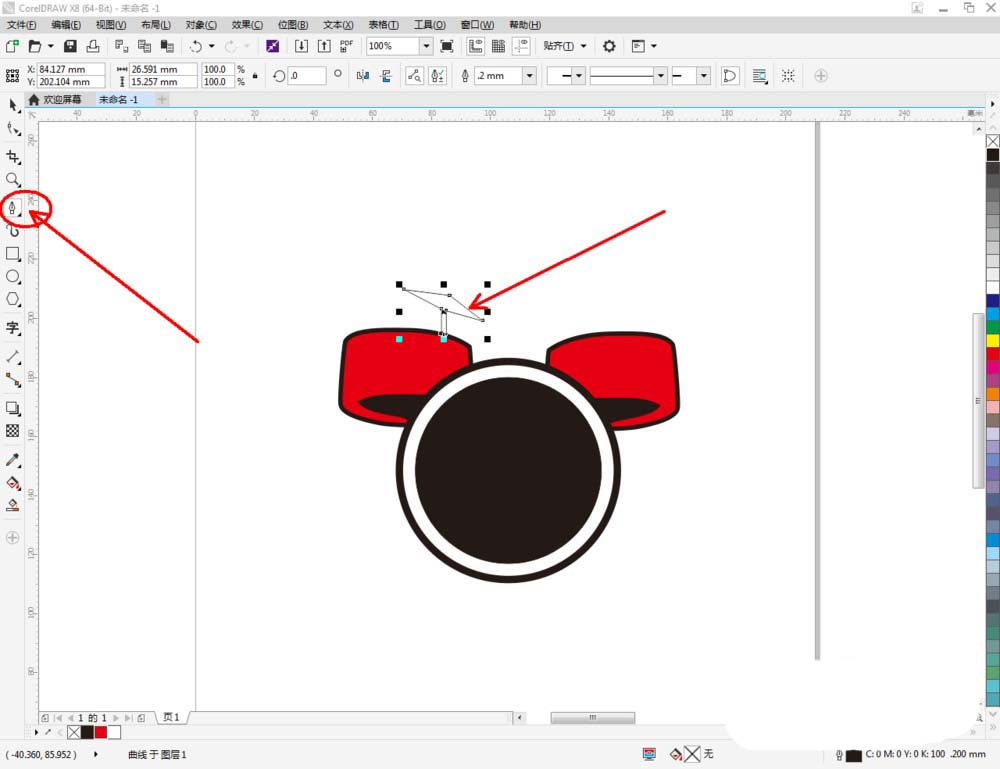The image size is (1000, 769).
Task: Open the 对象(C) menu
Action: point(201,24)
